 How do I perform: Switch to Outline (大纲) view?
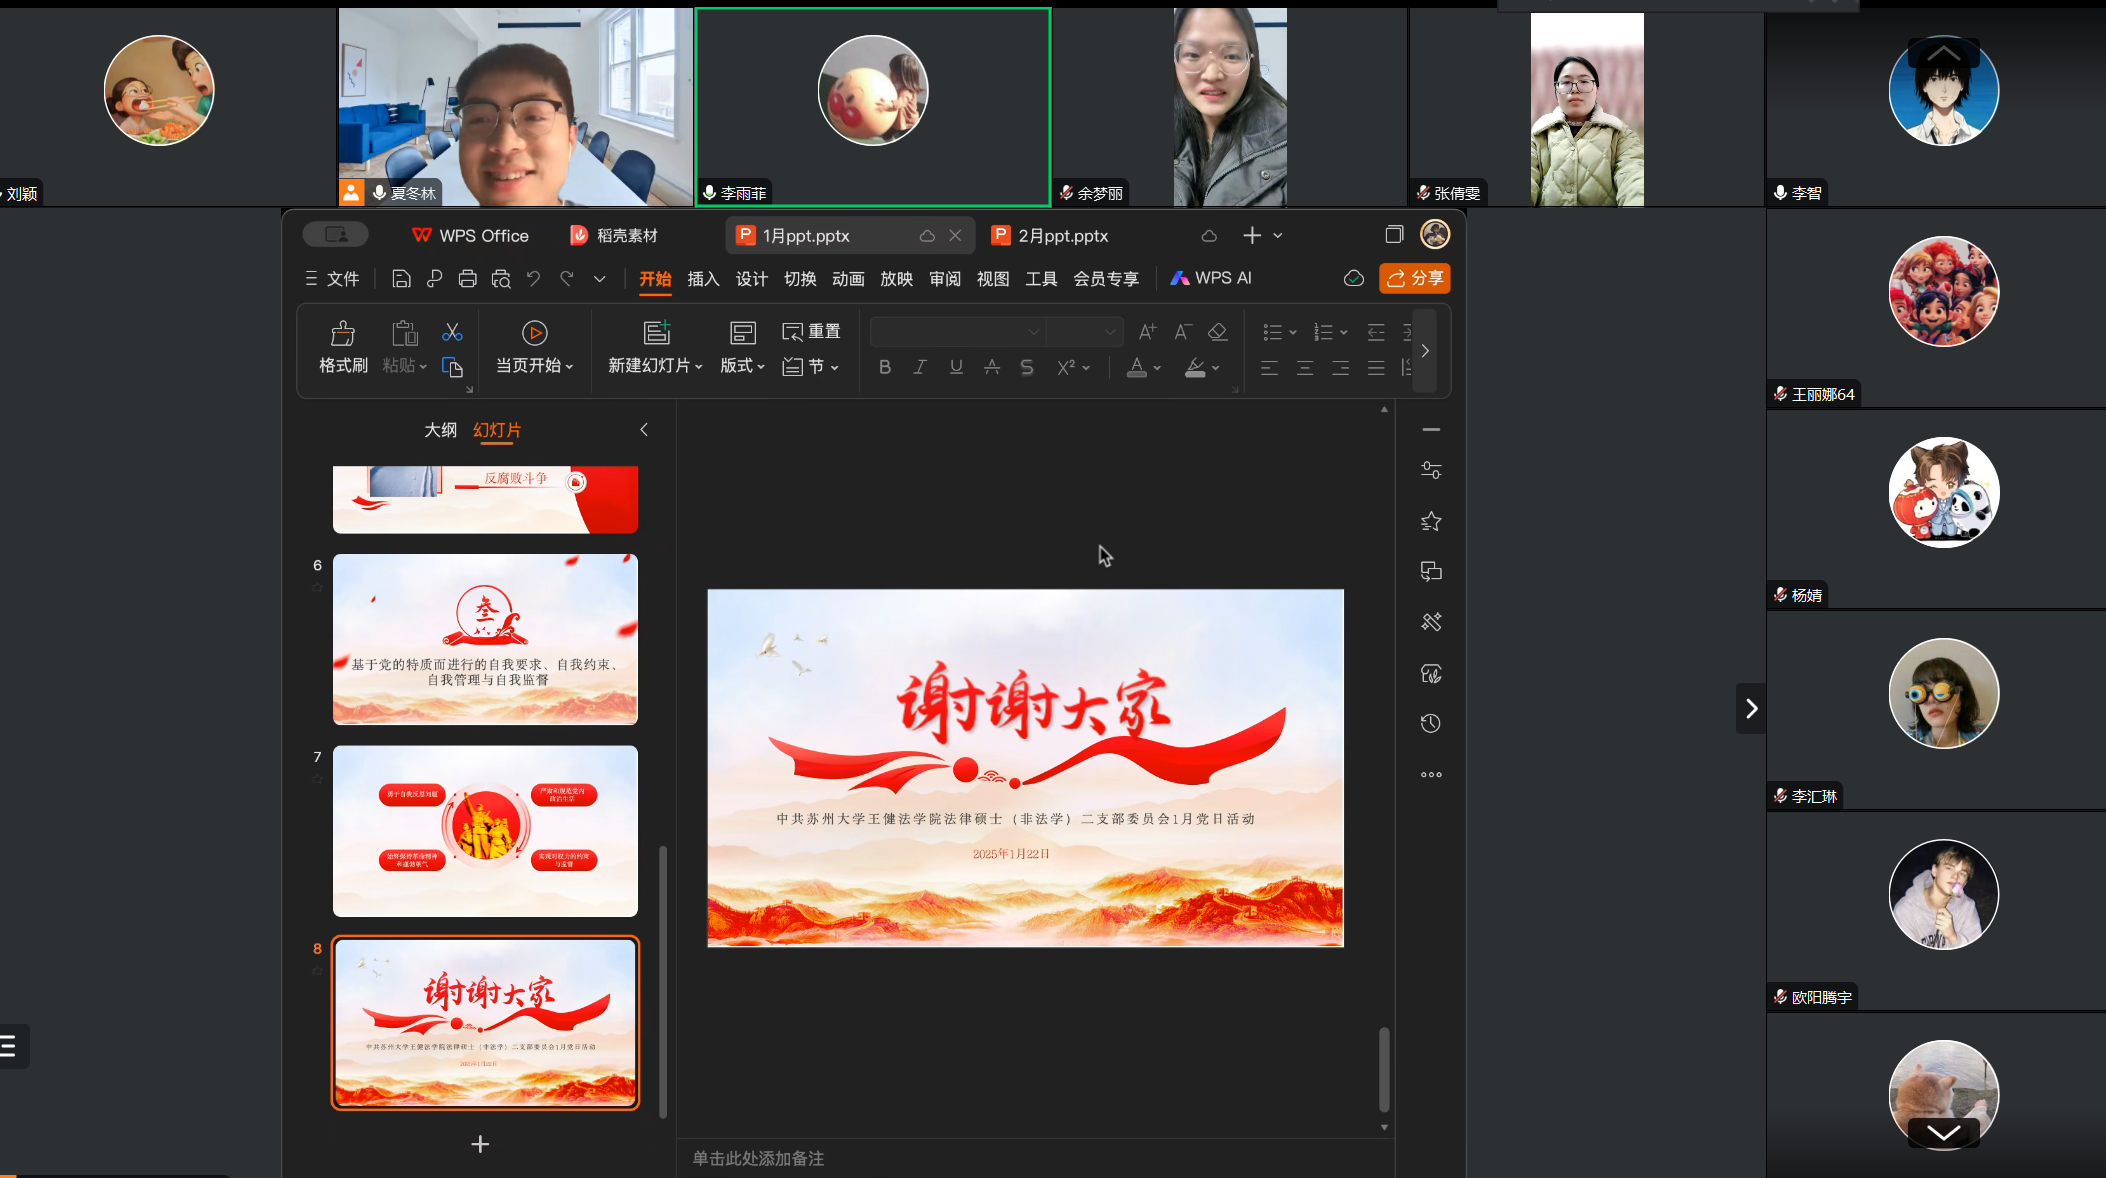point(440,430)
